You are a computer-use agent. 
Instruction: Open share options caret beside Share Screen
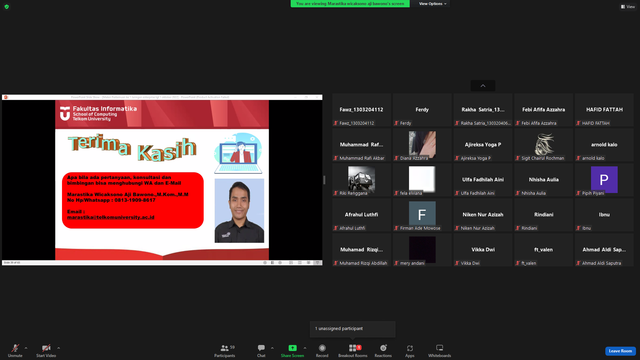pos(305,348)
